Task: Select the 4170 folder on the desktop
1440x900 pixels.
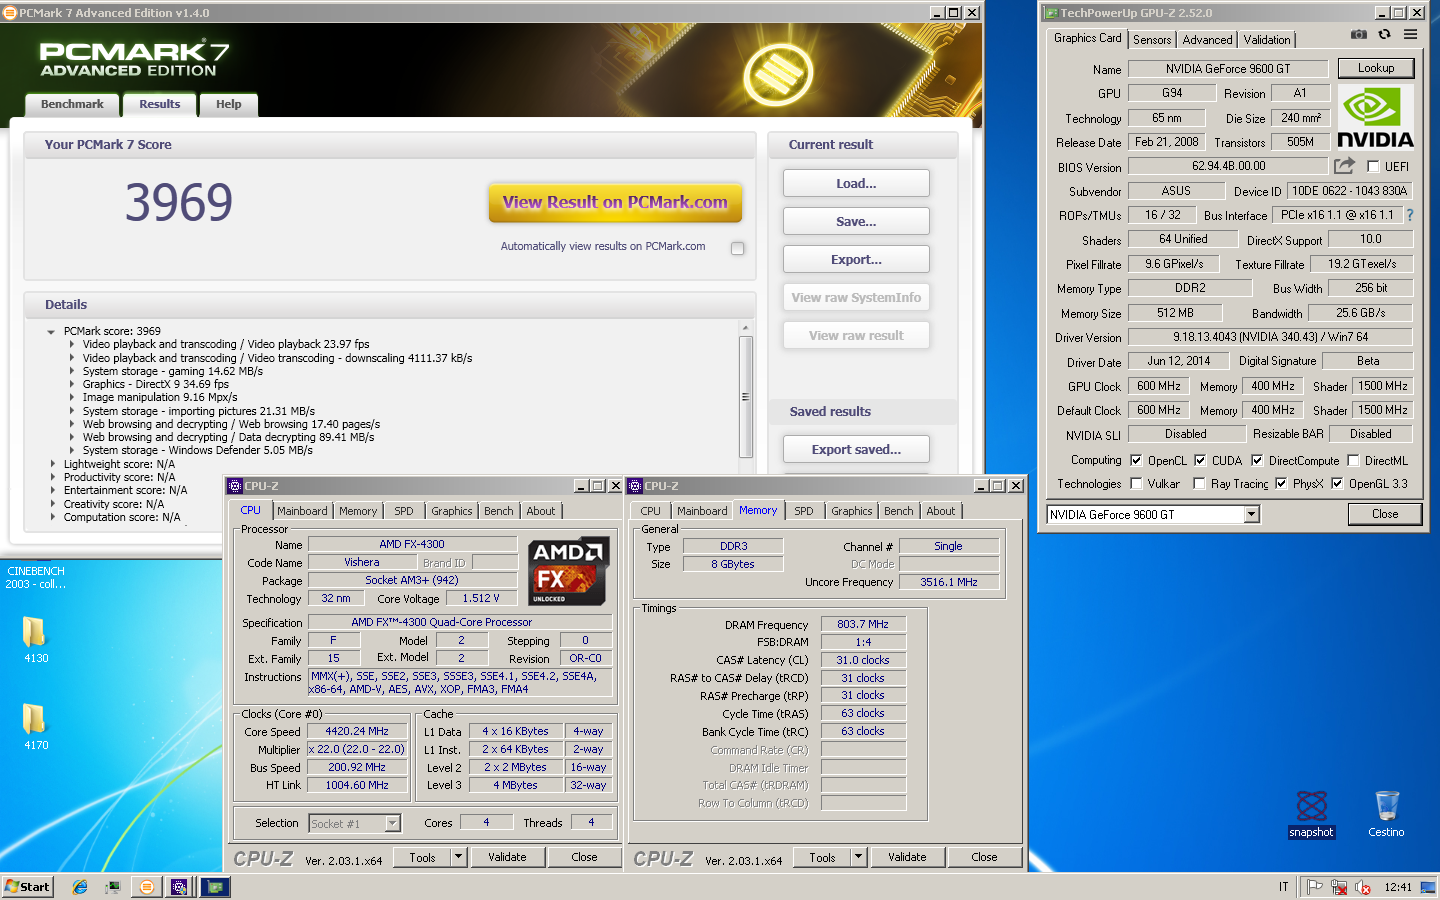Action: (x=35, y=727)
